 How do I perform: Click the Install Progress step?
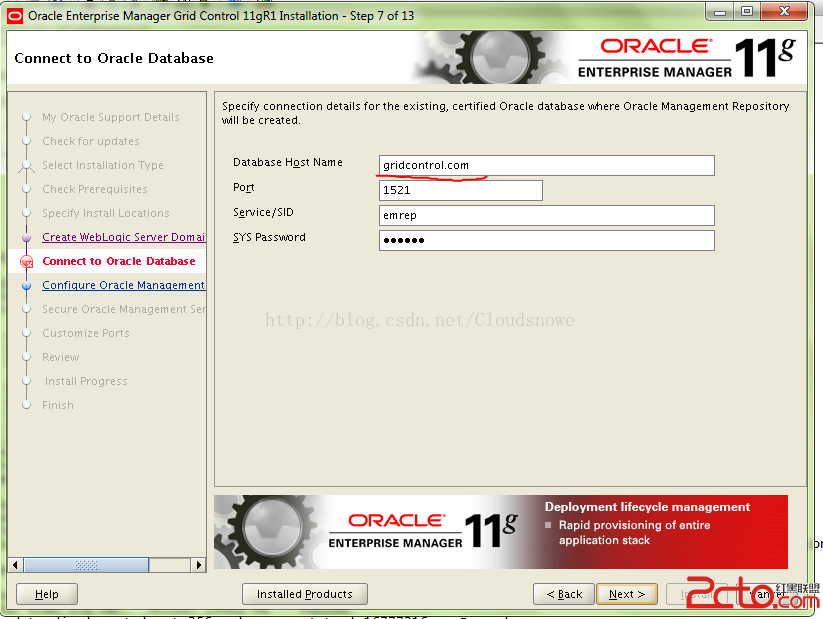click(86, 381)
